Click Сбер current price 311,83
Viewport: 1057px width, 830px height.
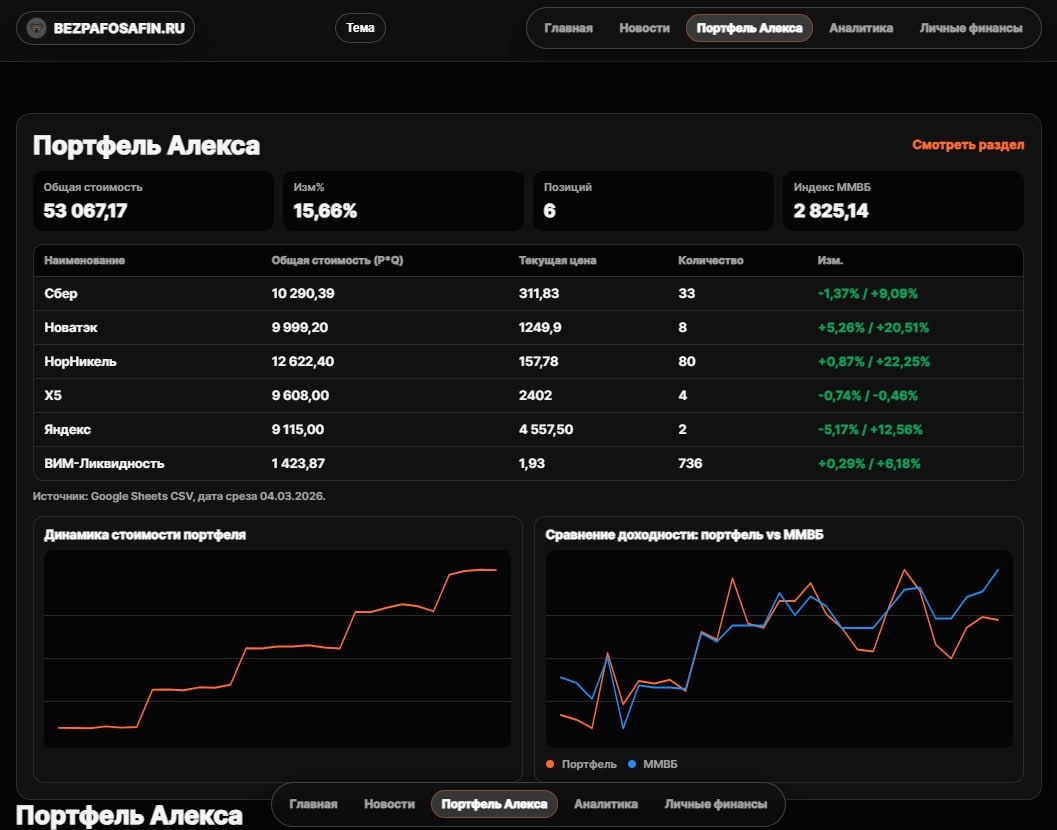pyautogui.click(x=539, y=293)
